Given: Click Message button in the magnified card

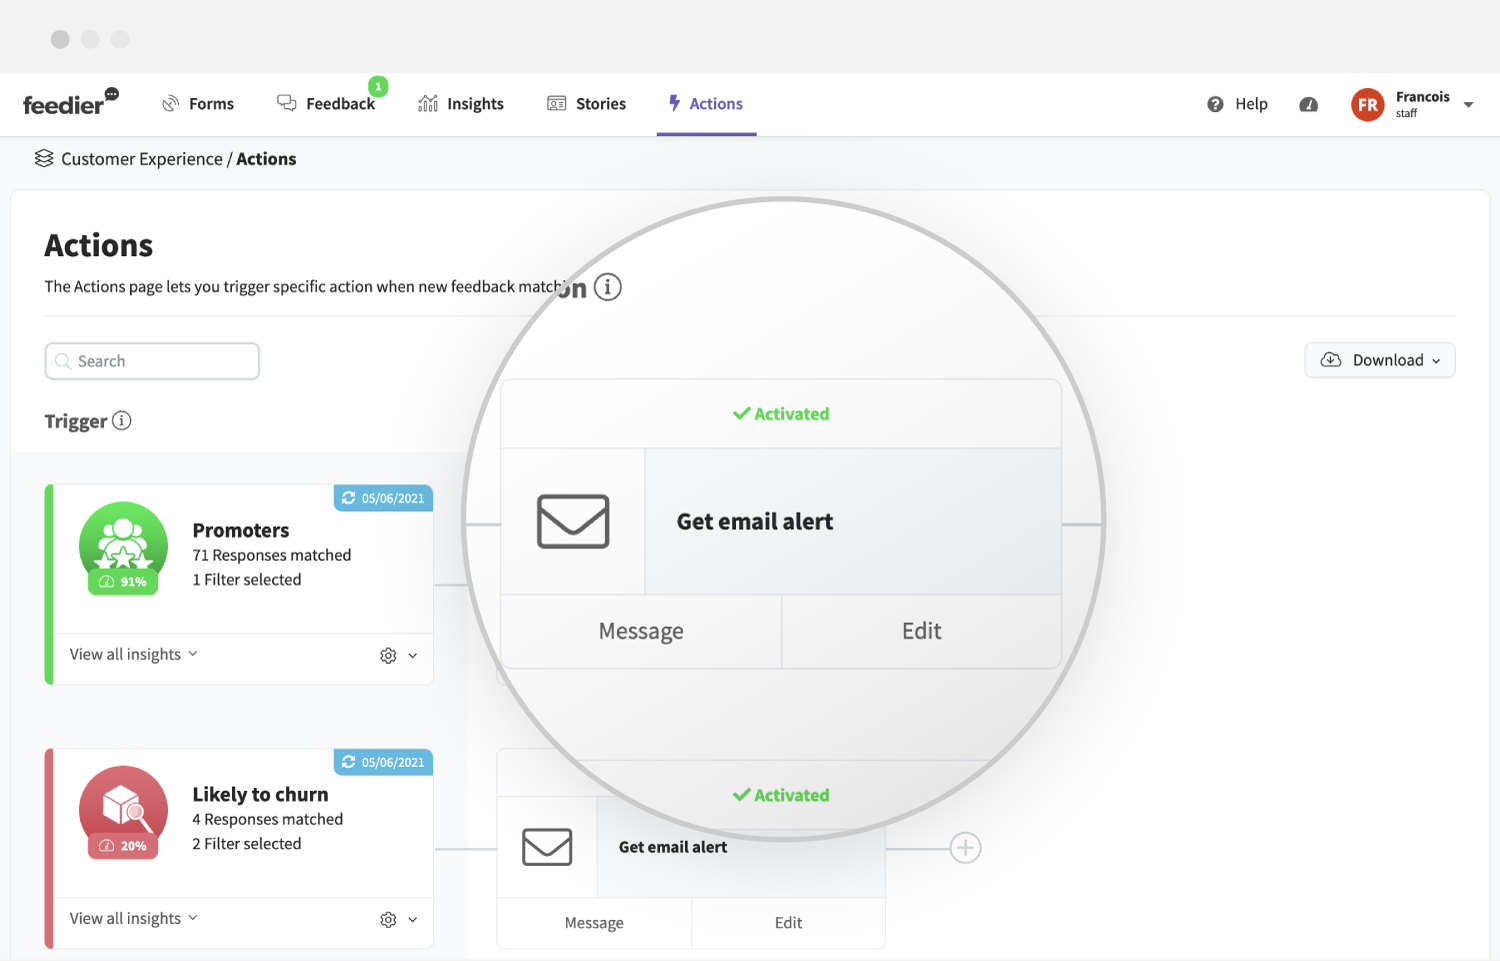Looking at the screenshot, I should 641,631.
